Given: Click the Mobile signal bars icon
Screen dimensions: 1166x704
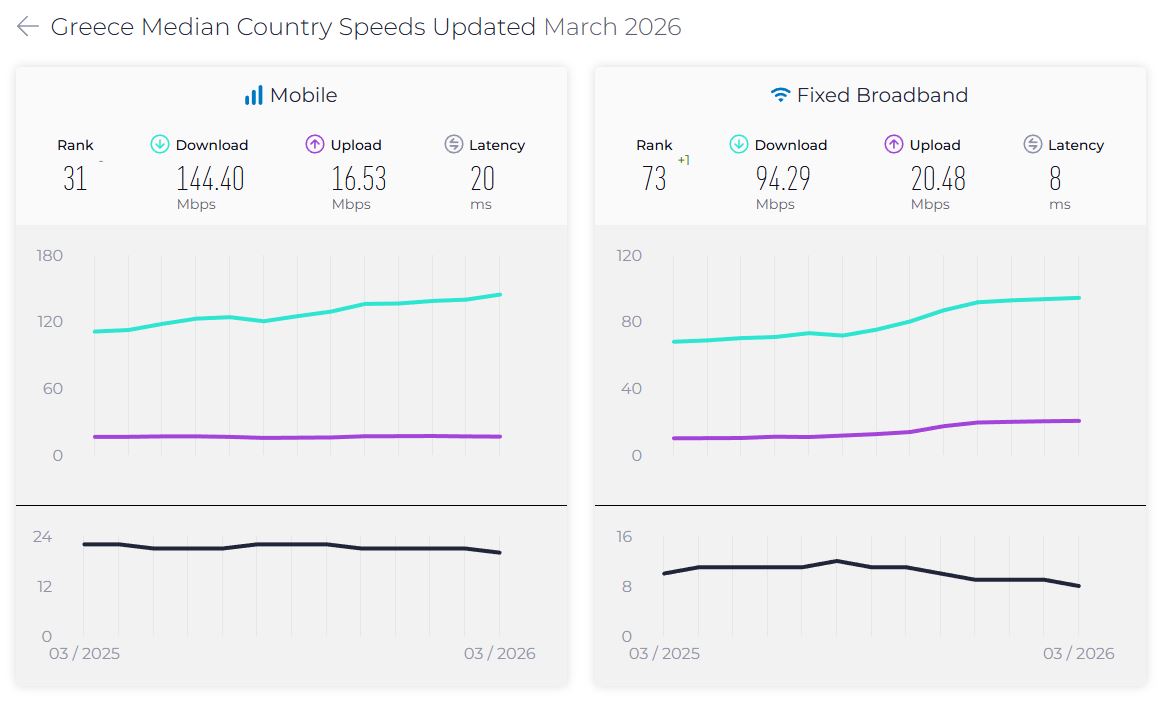Looking at the screenshot, I should (x=253, y=96).
